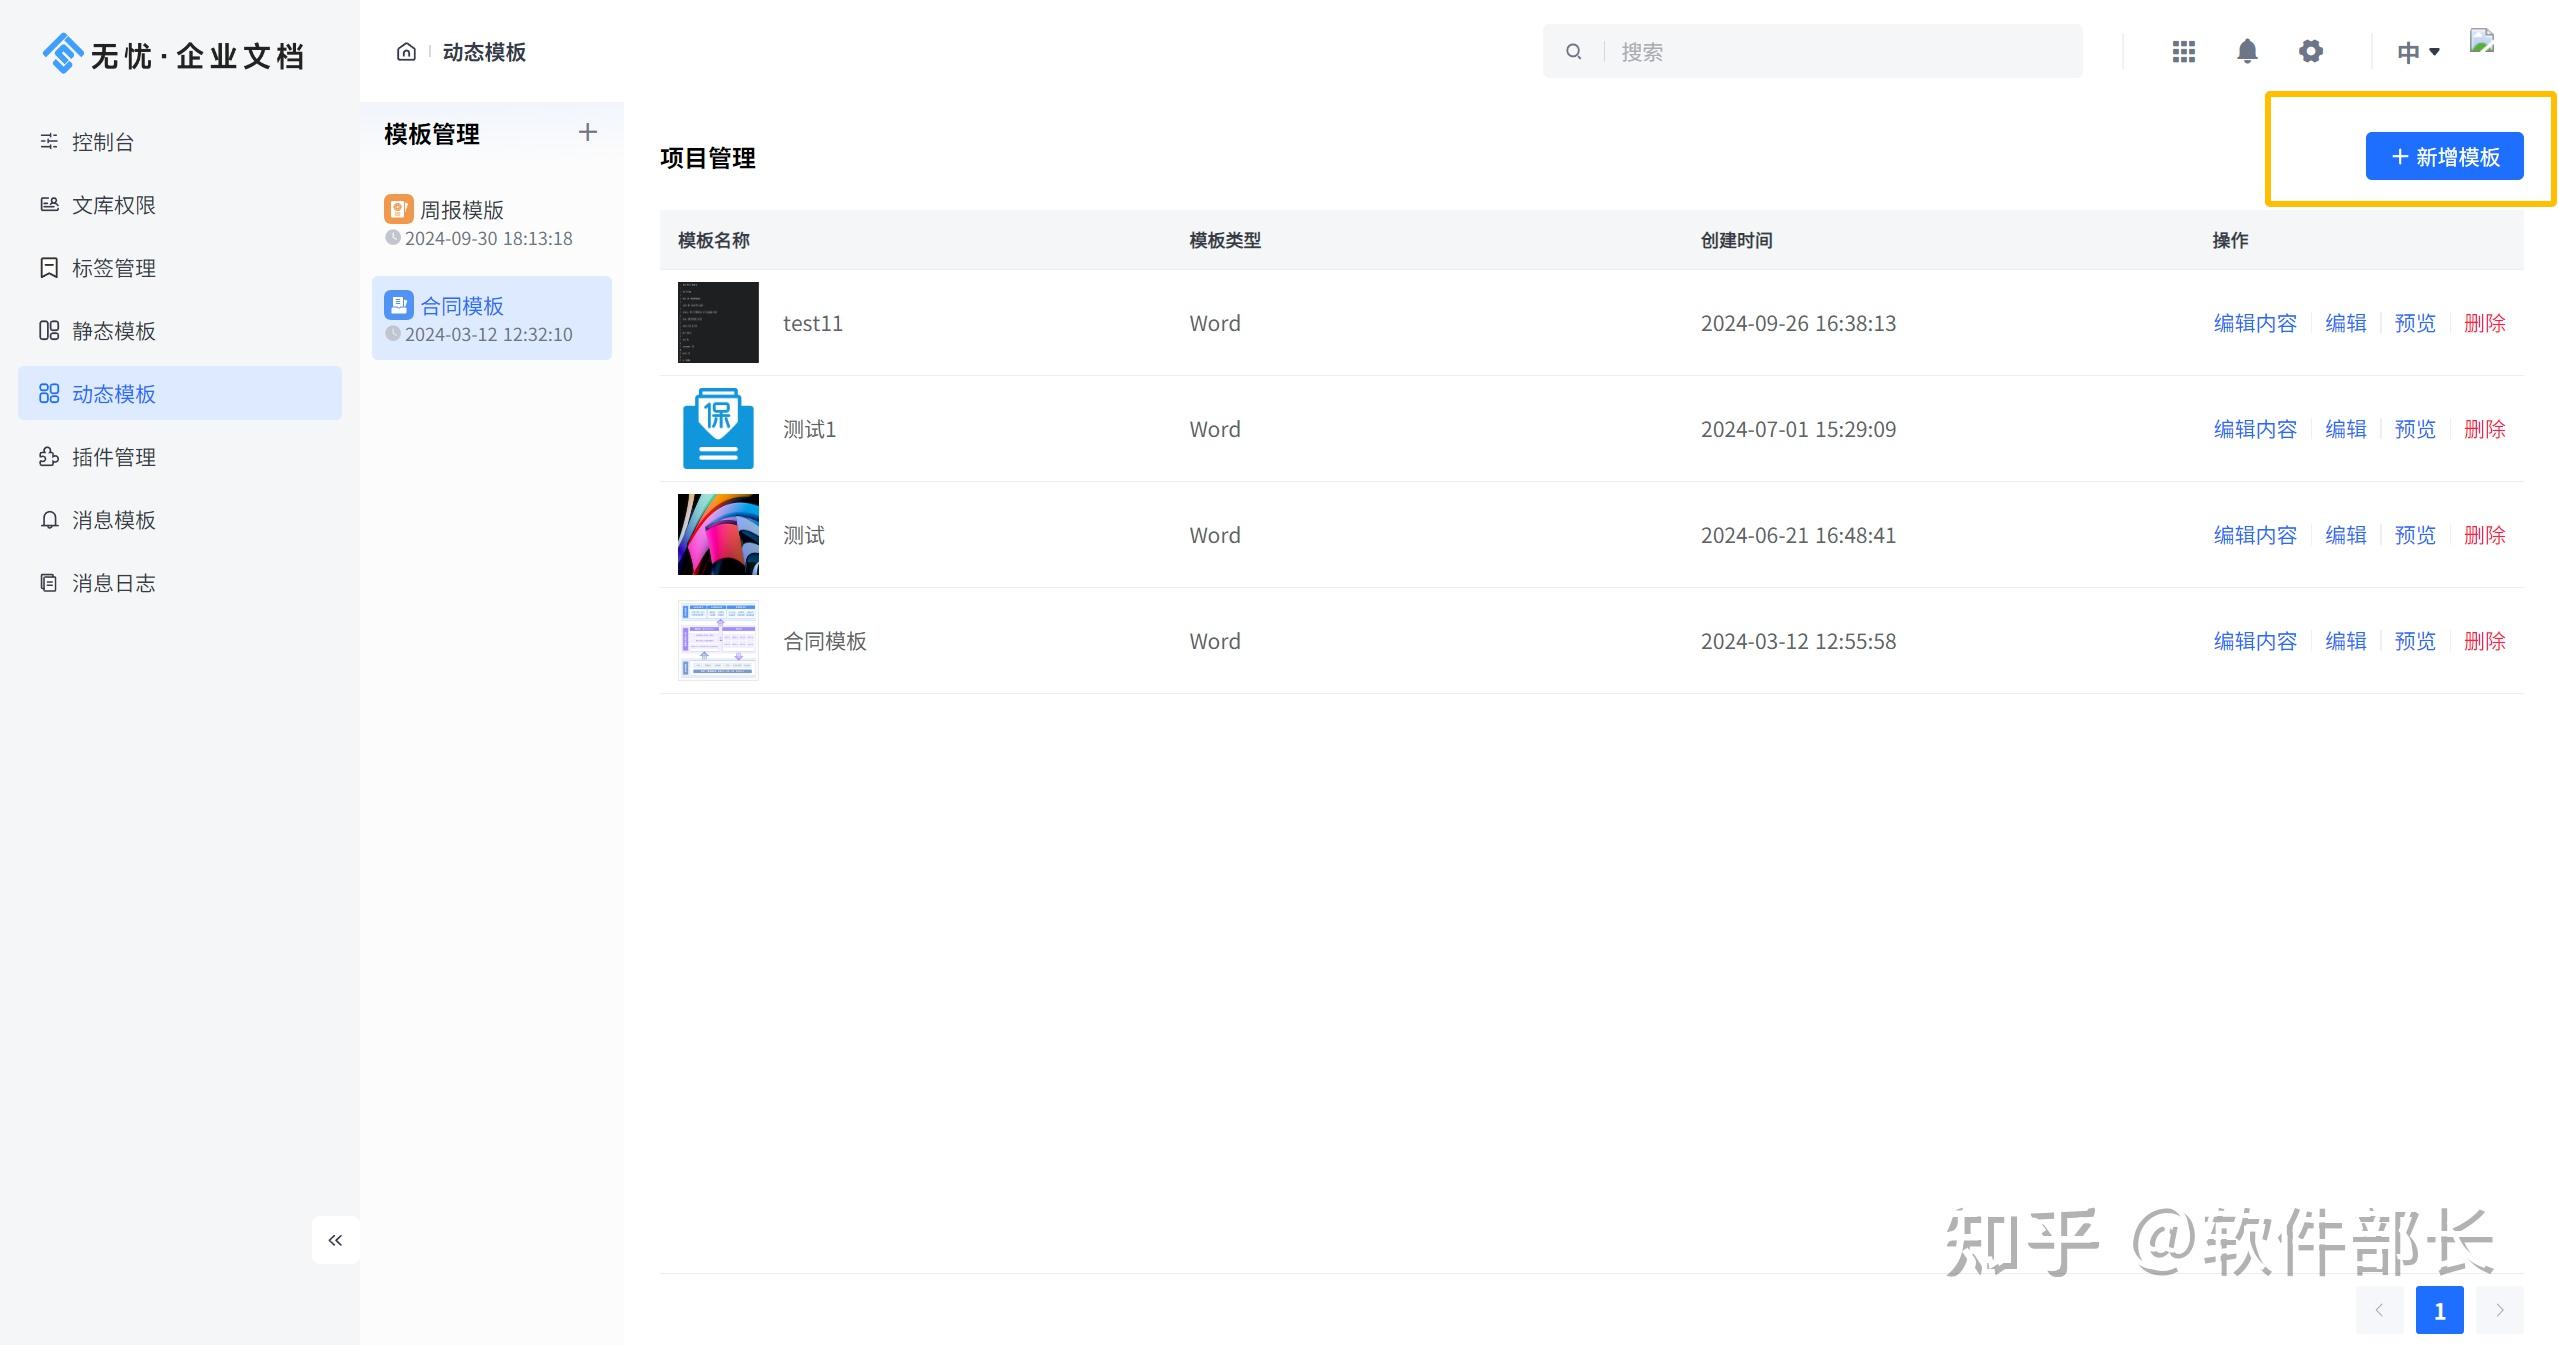Open settings gear icon
This screenshot has width=2559, height=1345.
click(x=2310, y=52)
